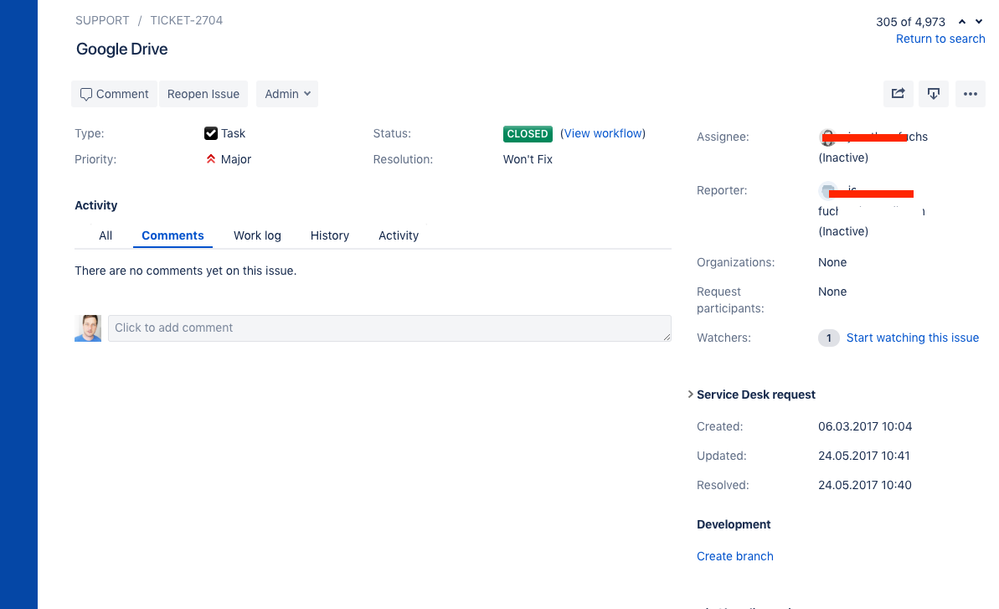Click into the add comment field
The image size is (999, 609).
tap(389, 328)
